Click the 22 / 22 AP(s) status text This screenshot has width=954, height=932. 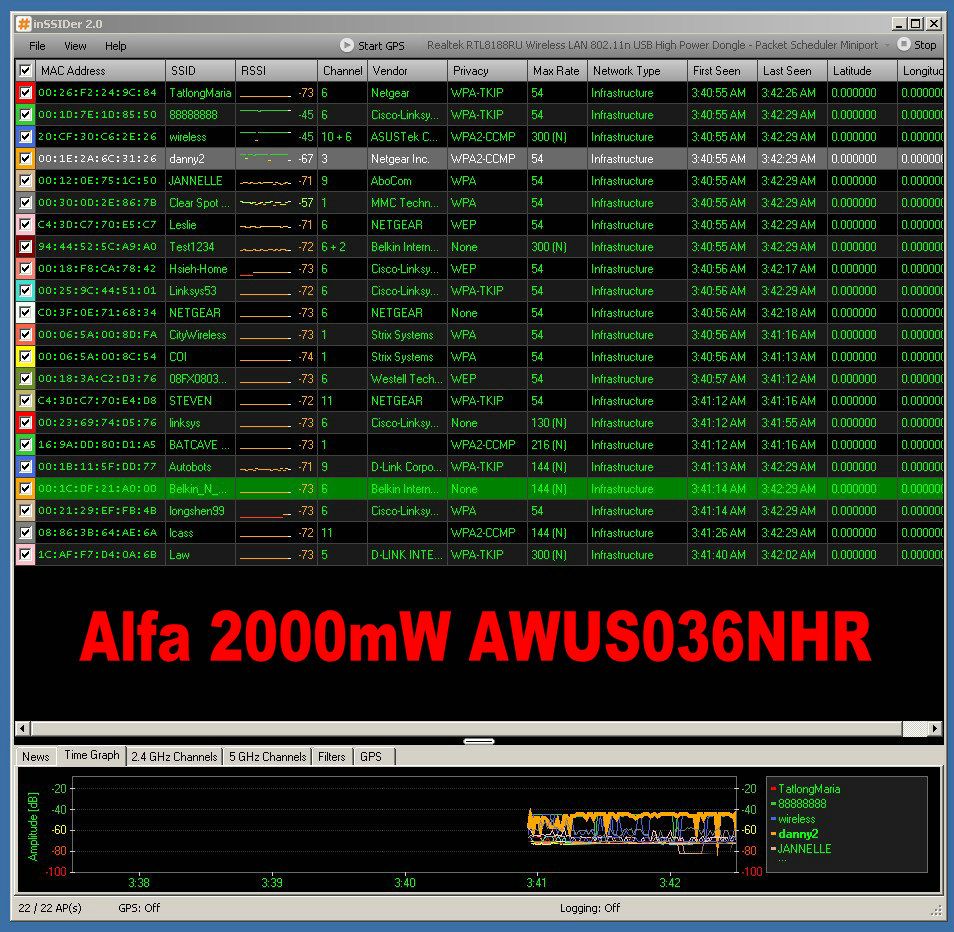[50, 908]
